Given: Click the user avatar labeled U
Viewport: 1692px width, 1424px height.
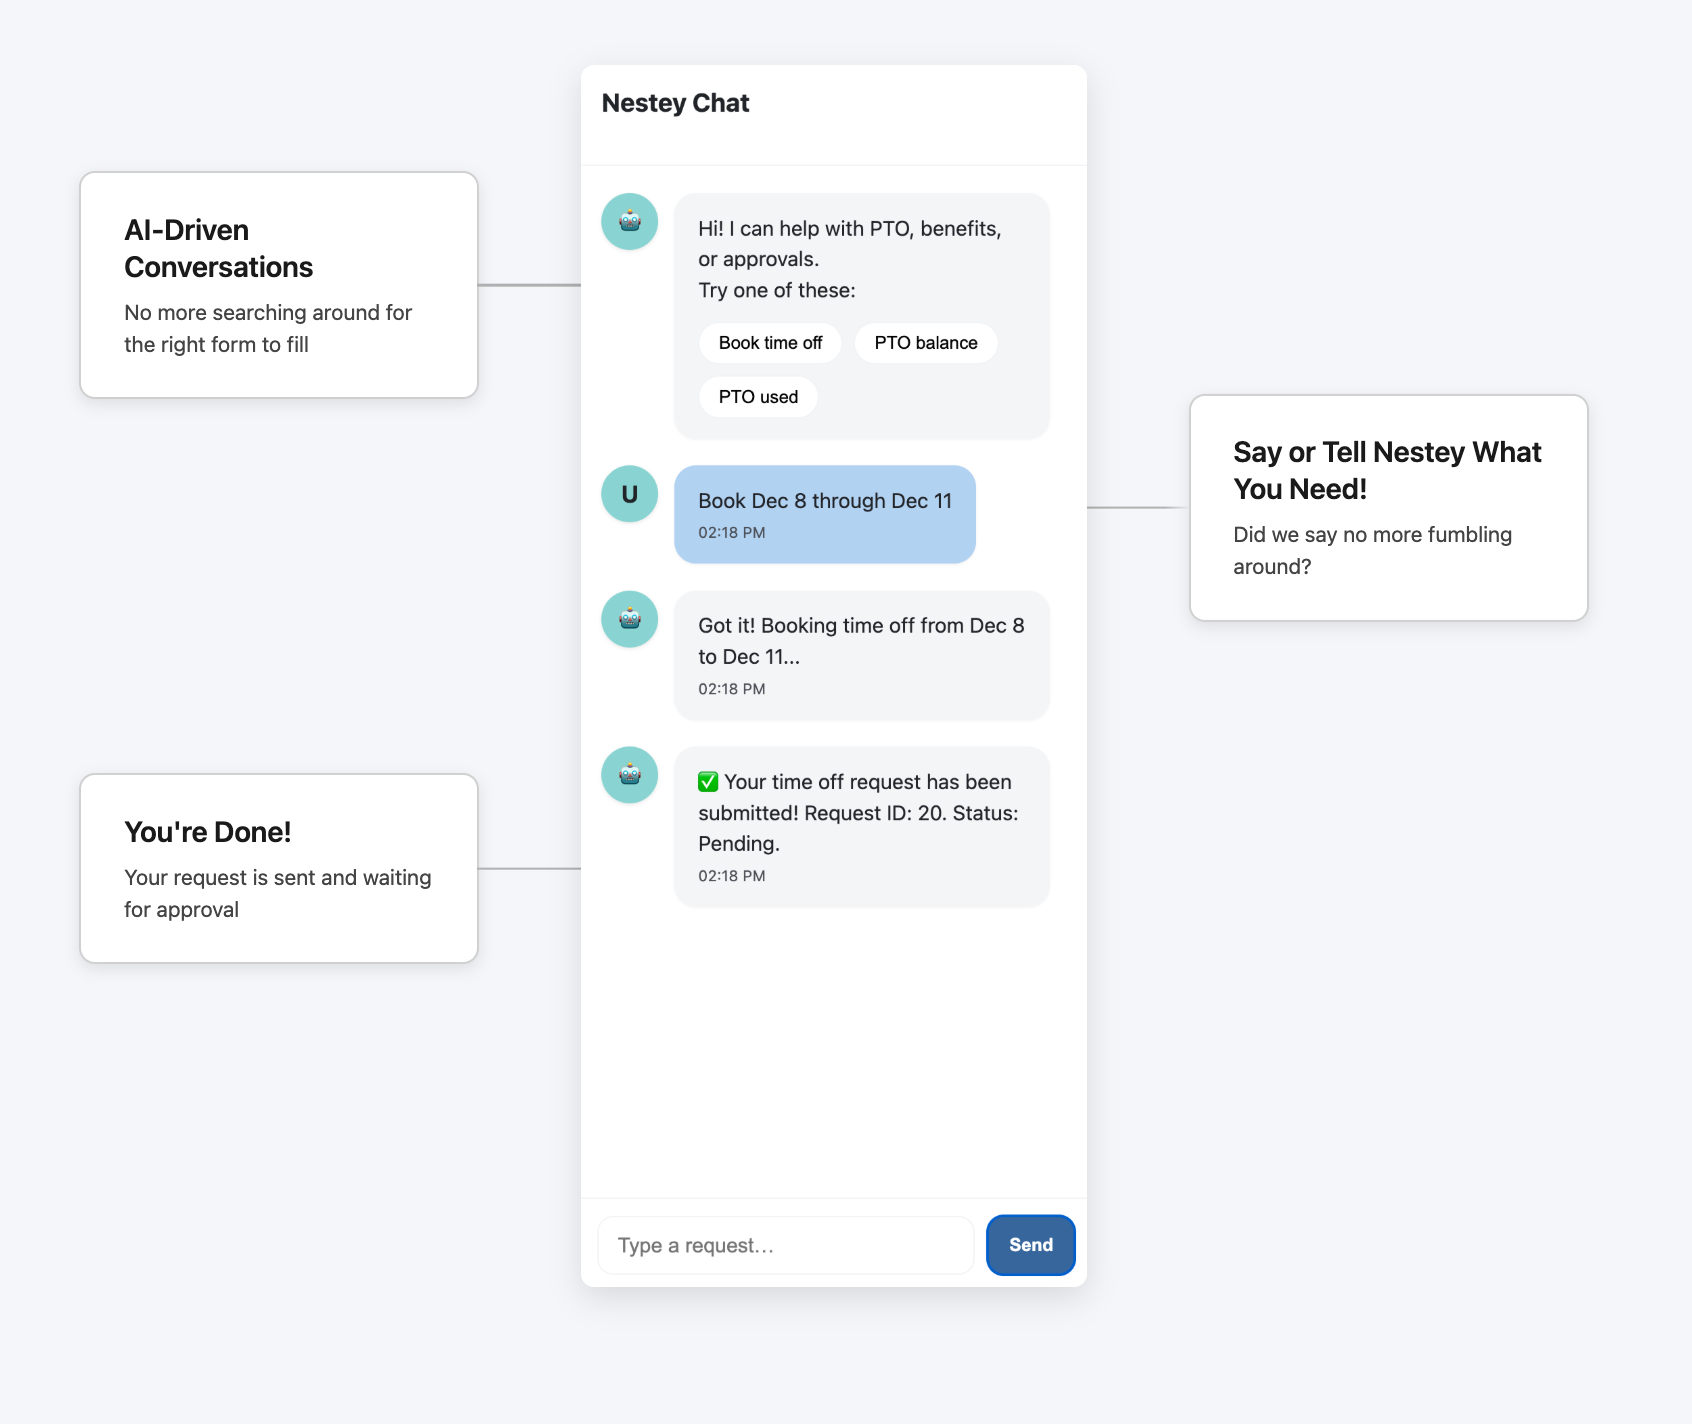Looking at the screenshot, I should [629, 493].
